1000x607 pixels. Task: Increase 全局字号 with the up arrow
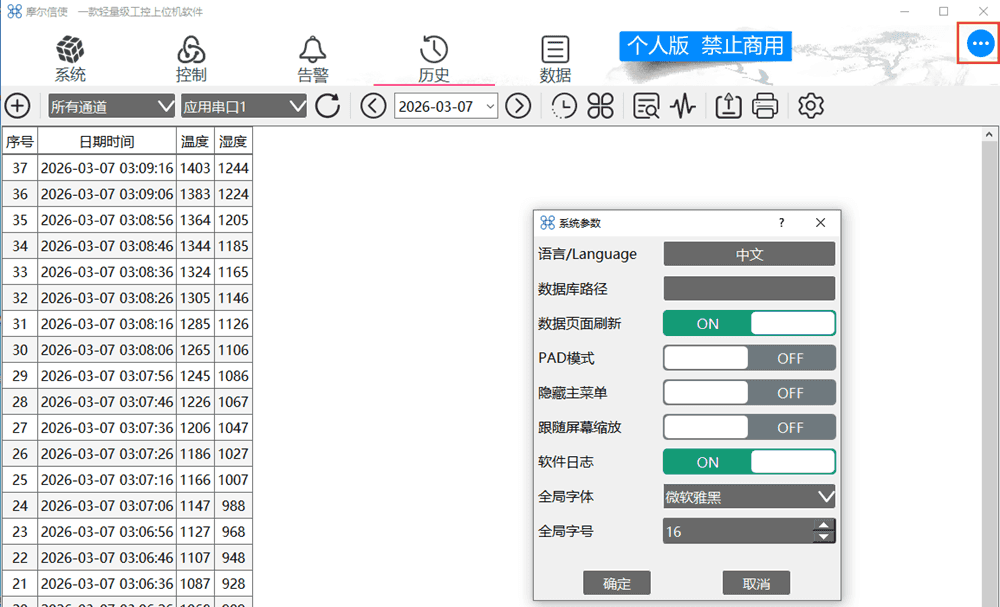[823, 525]
